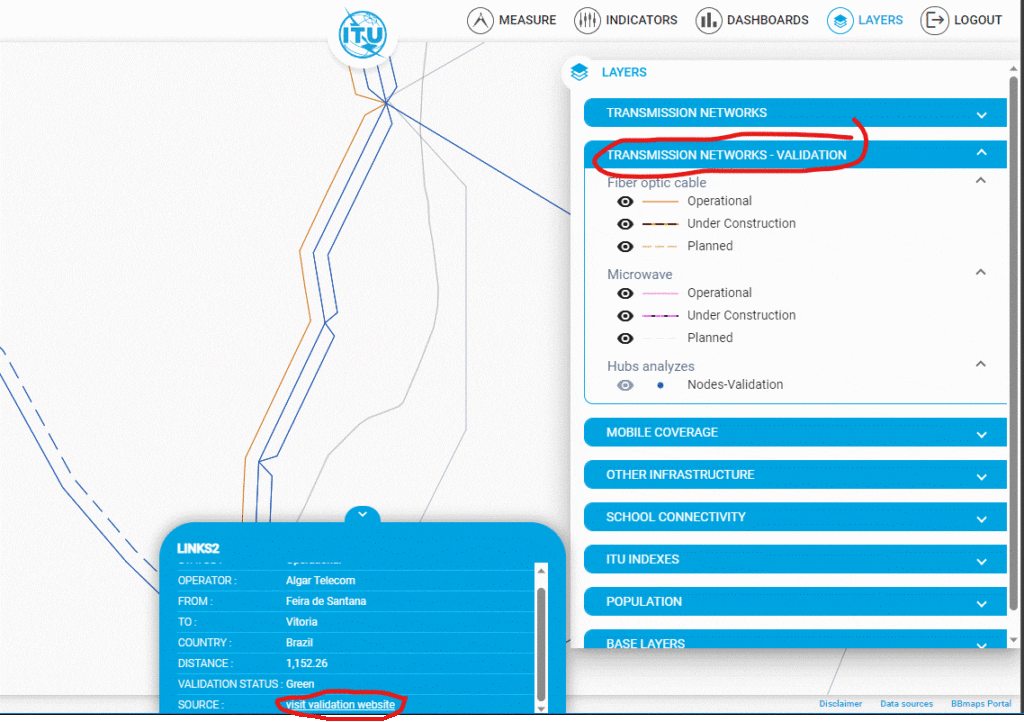This screenshot has width=1024, height=722.
Task: Collapse the LINKS2 popup with the chevron
Action: coord(362,514)
